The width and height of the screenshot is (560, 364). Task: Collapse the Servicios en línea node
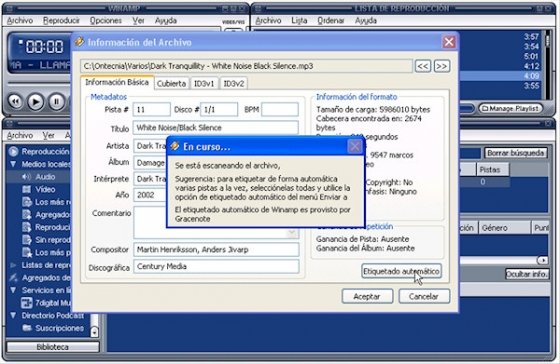click(13, 290)
